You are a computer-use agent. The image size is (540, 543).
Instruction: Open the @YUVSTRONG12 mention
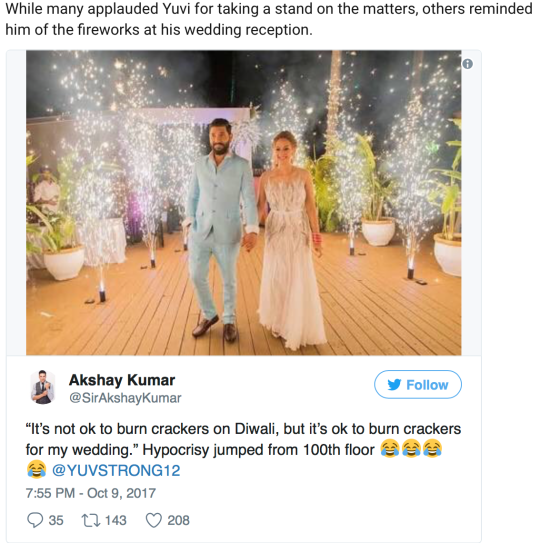click(x=116, y=470)
